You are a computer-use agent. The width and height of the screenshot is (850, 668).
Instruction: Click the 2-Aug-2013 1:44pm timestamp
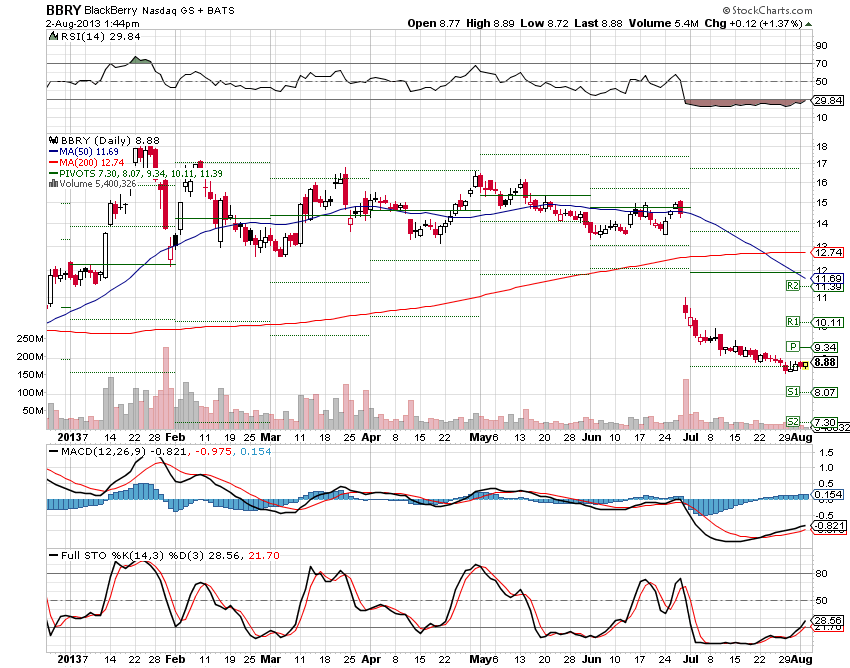[x=93, y=23]
